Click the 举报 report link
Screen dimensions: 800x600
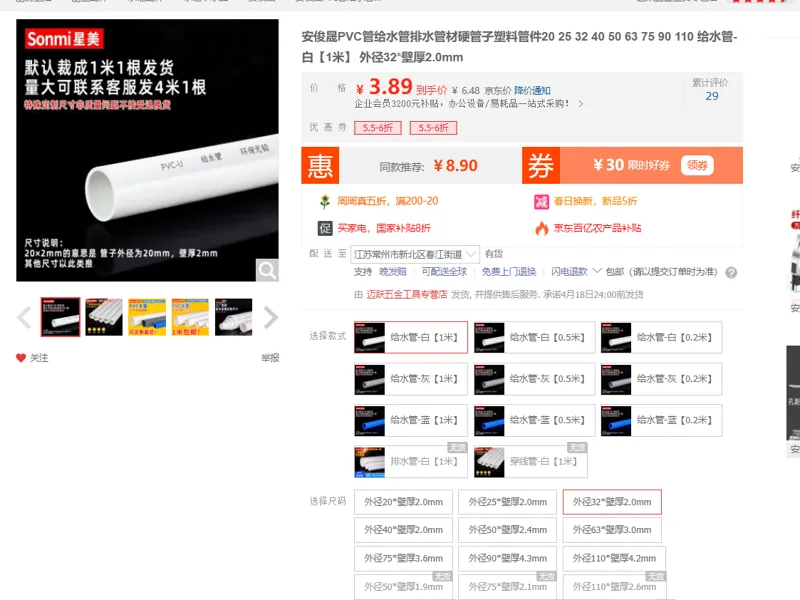270,358
